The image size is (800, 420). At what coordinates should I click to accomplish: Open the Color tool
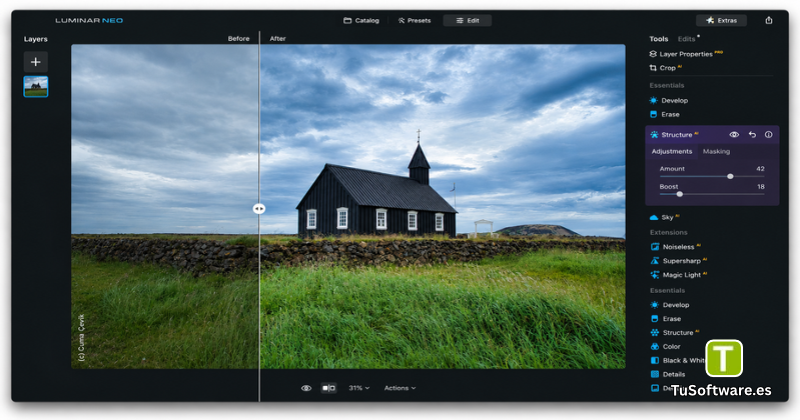[666, 346]
